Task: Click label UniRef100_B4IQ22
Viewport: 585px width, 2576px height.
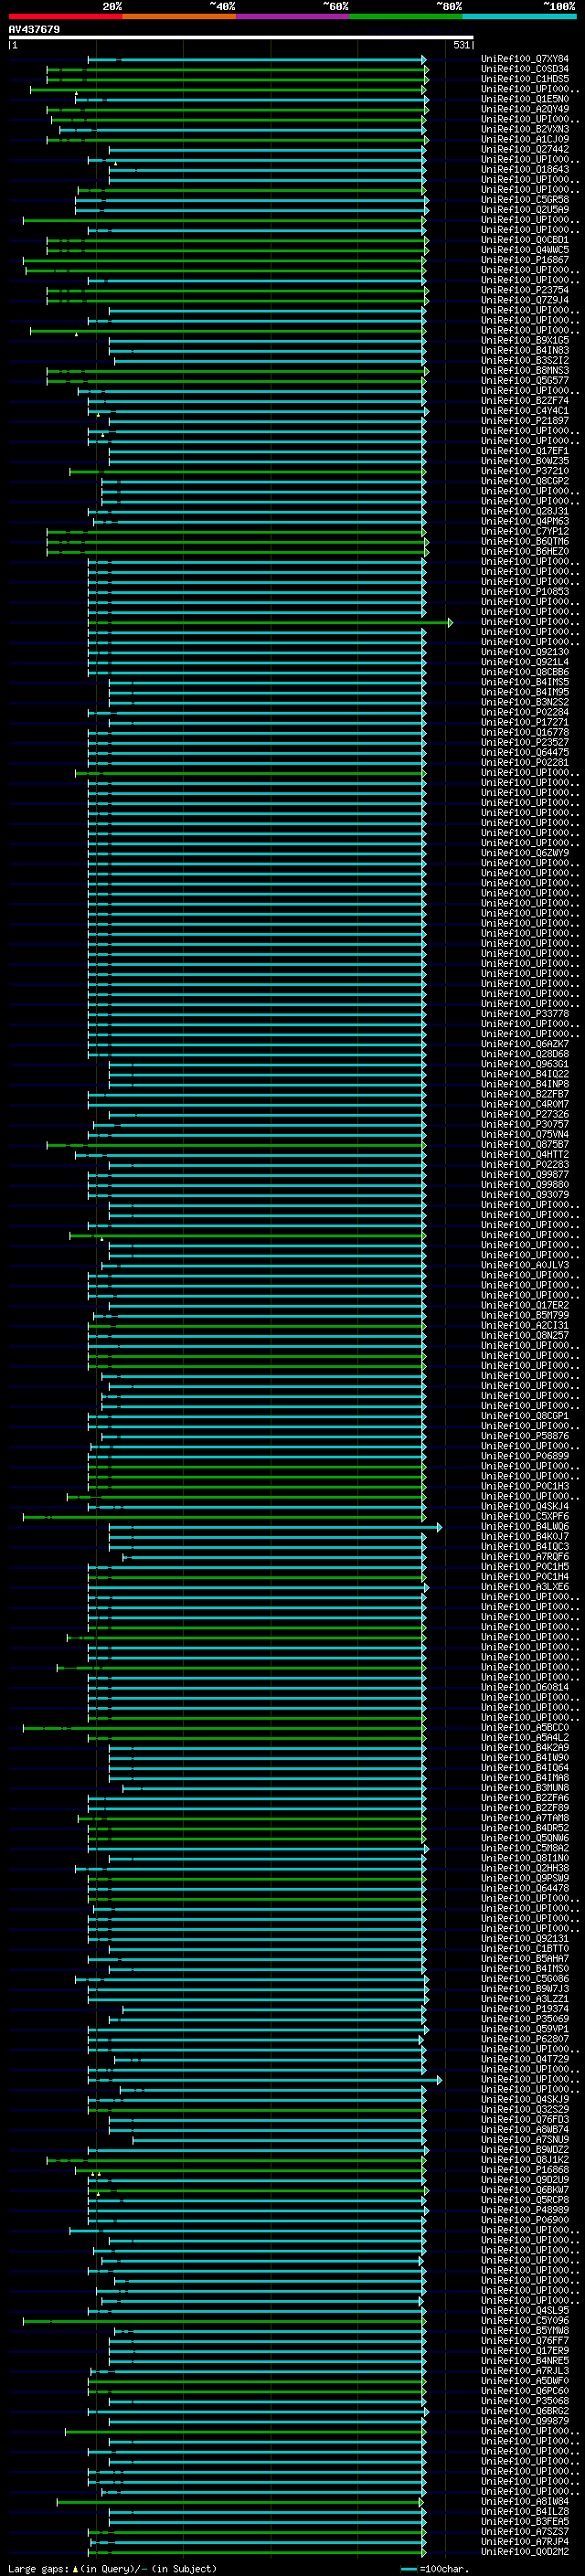Action: point(525,1074)
